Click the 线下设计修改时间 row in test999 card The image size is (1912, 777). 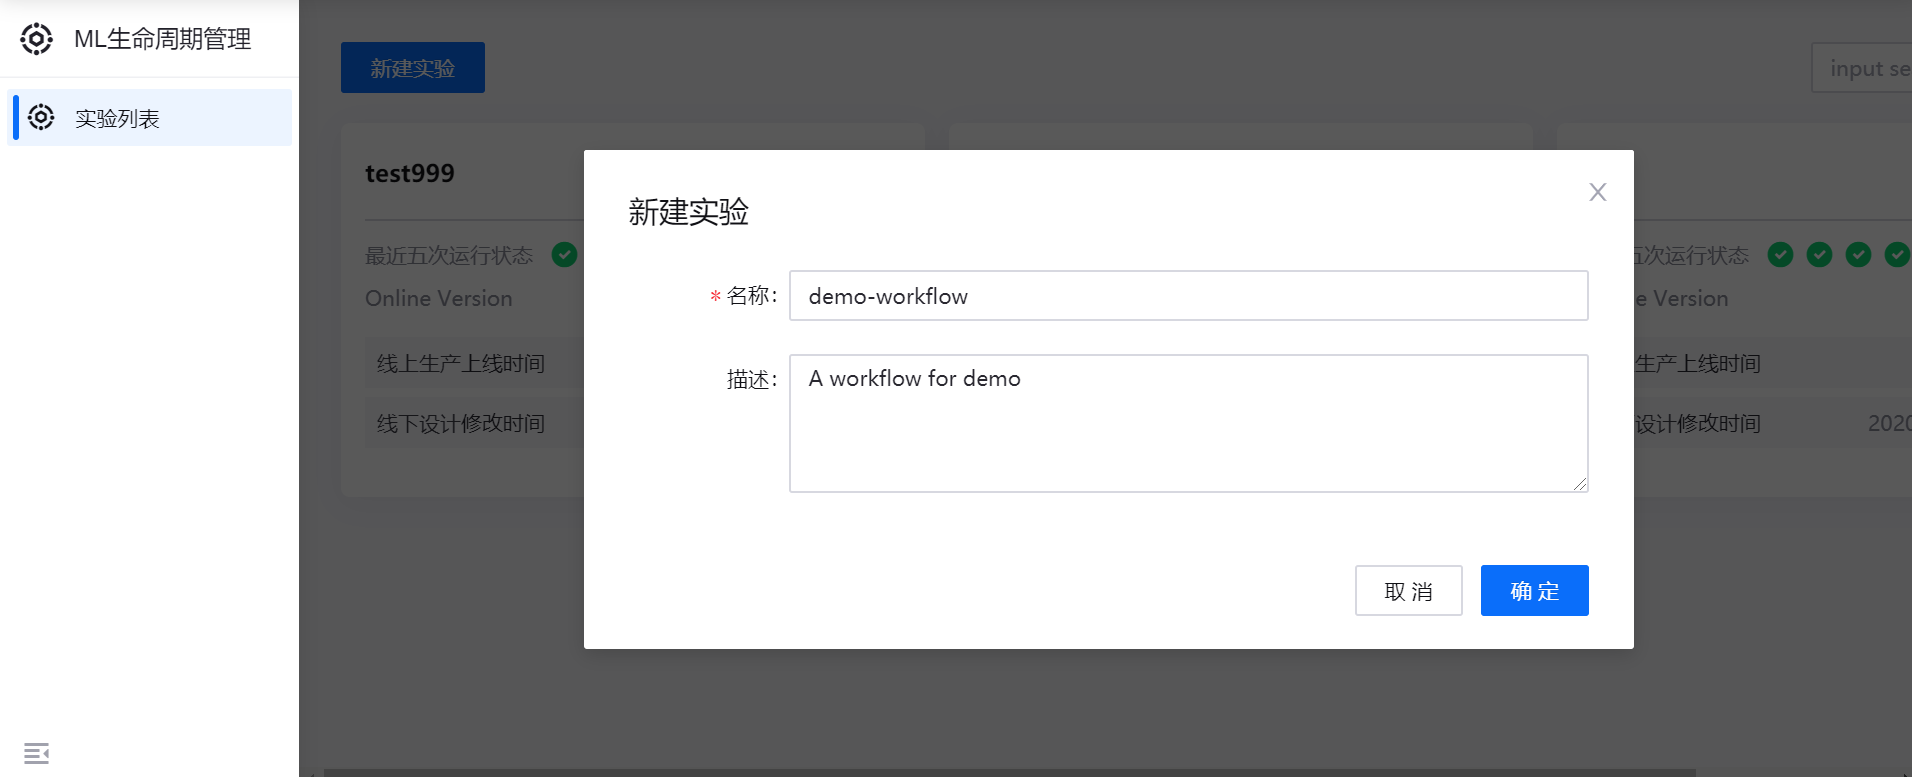(475, 424)
